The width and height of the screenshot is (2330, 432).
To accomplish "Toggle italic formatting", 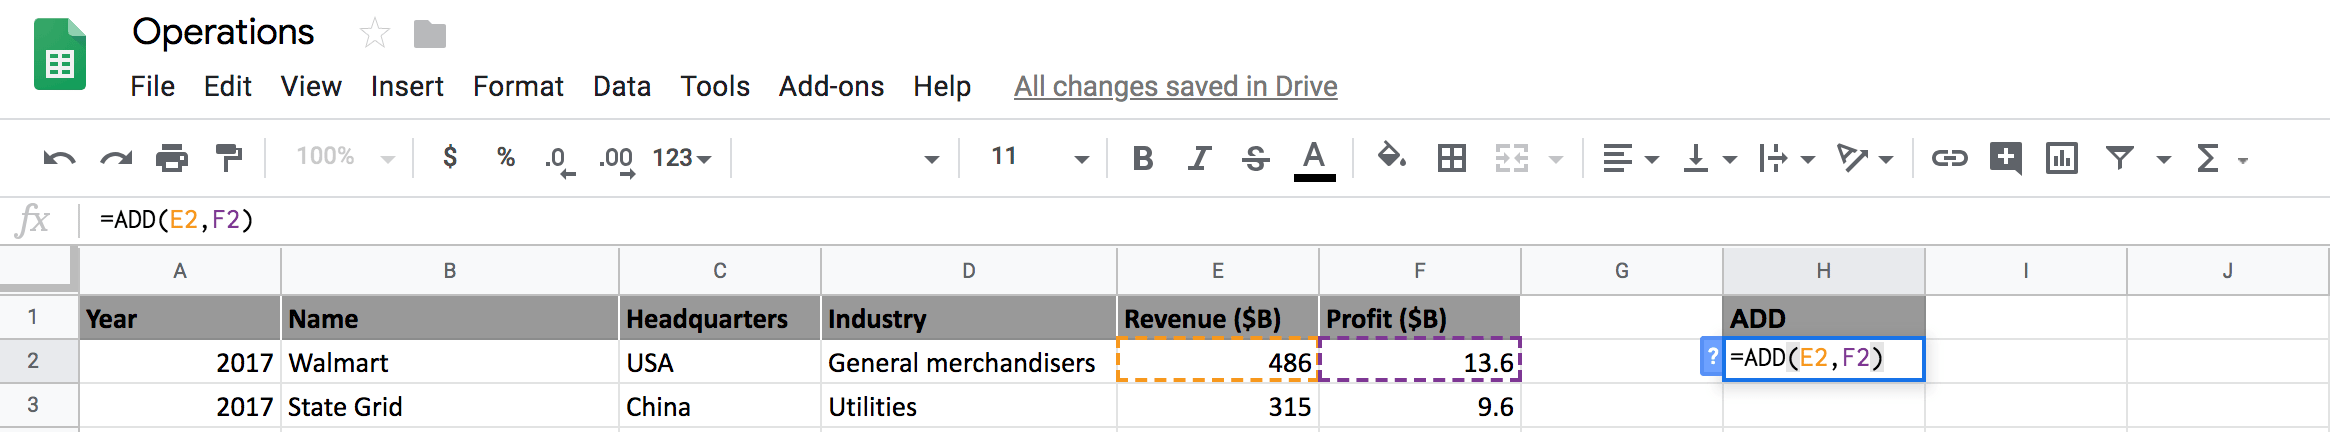I will tap(1199, 158).
